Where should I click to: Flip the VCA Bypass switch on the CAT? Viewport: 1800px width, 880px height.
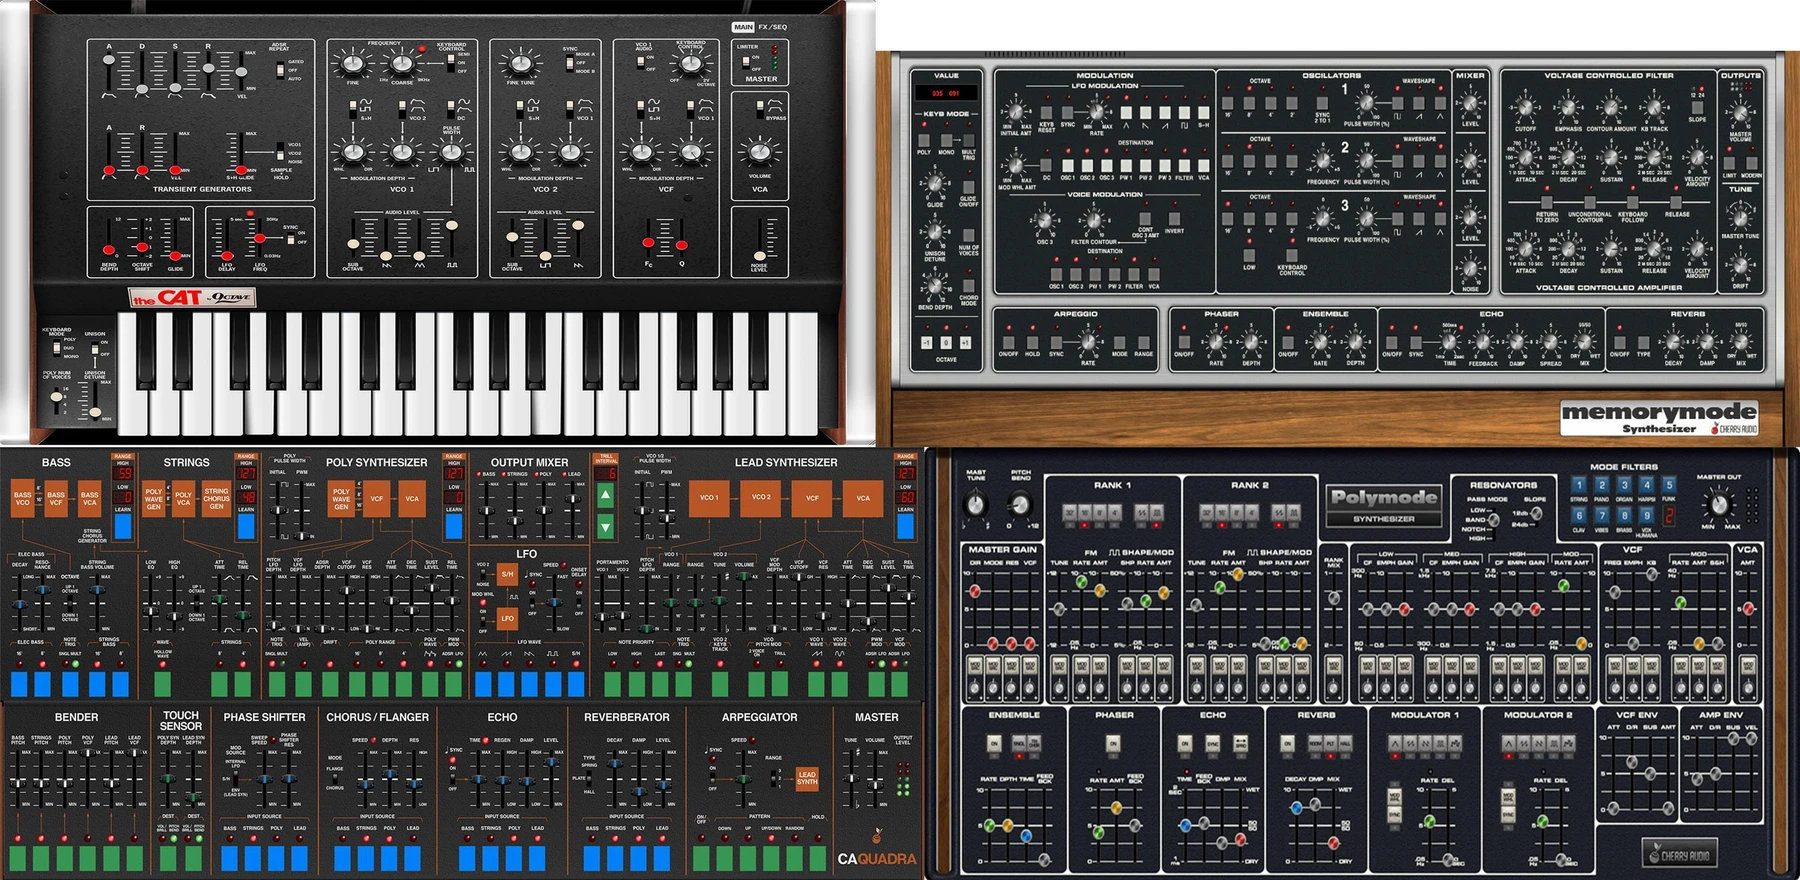click(x=760, y=110)
